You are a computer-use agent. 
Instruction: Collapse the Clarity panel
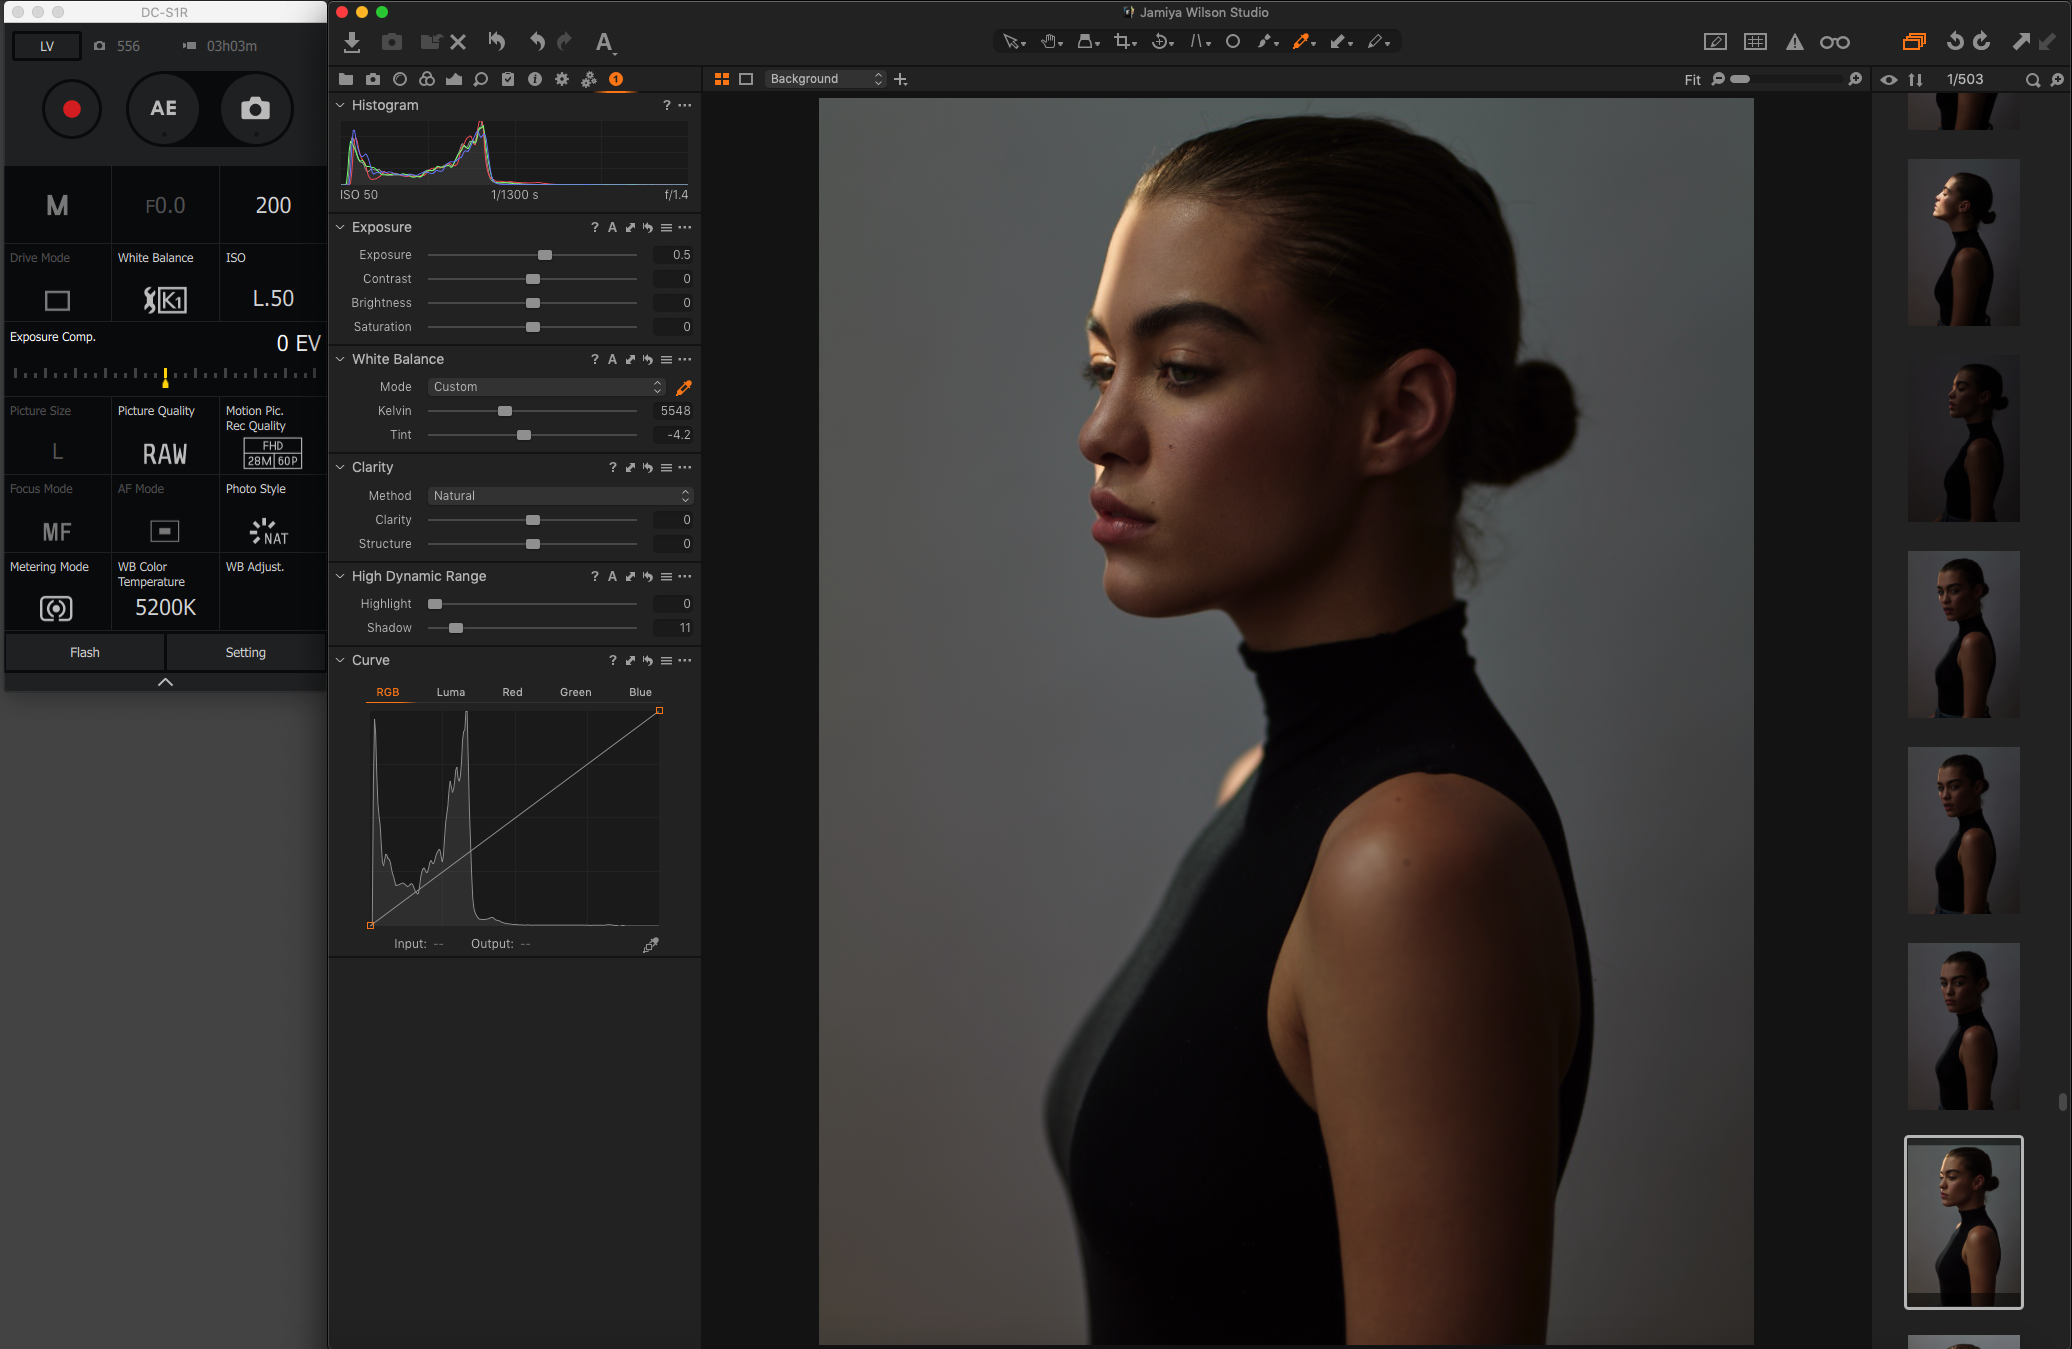pyautogui.click(x=340, y=467)
